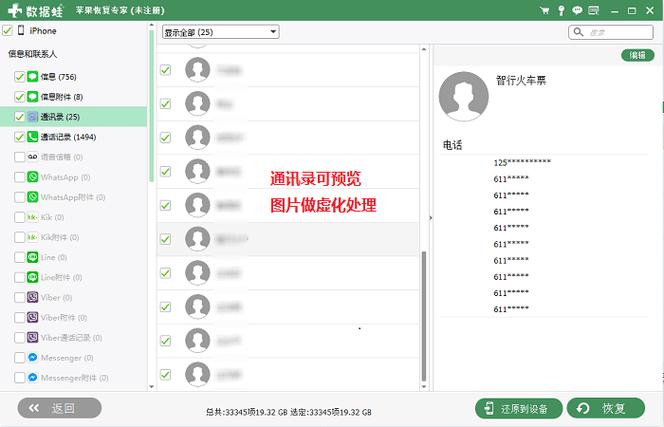Click the 返回 back button

click(59, 408)
